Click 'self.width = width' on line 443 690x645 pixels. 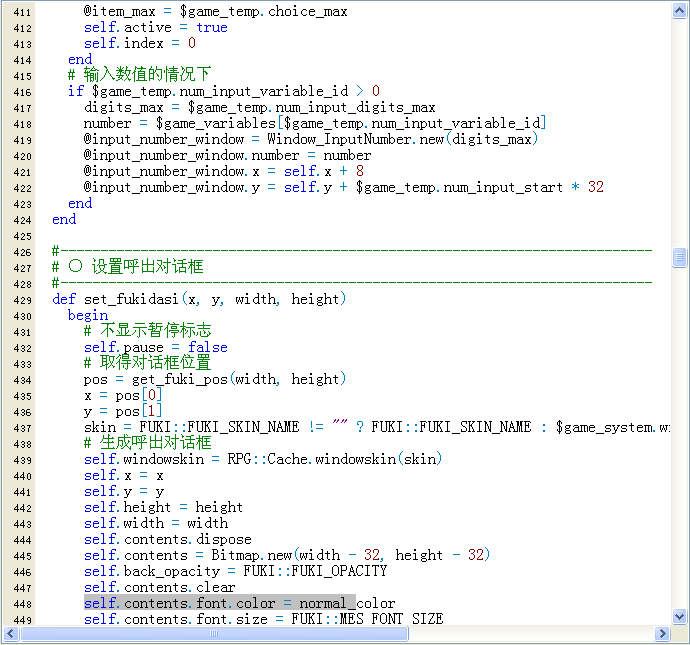coord(156,523)
